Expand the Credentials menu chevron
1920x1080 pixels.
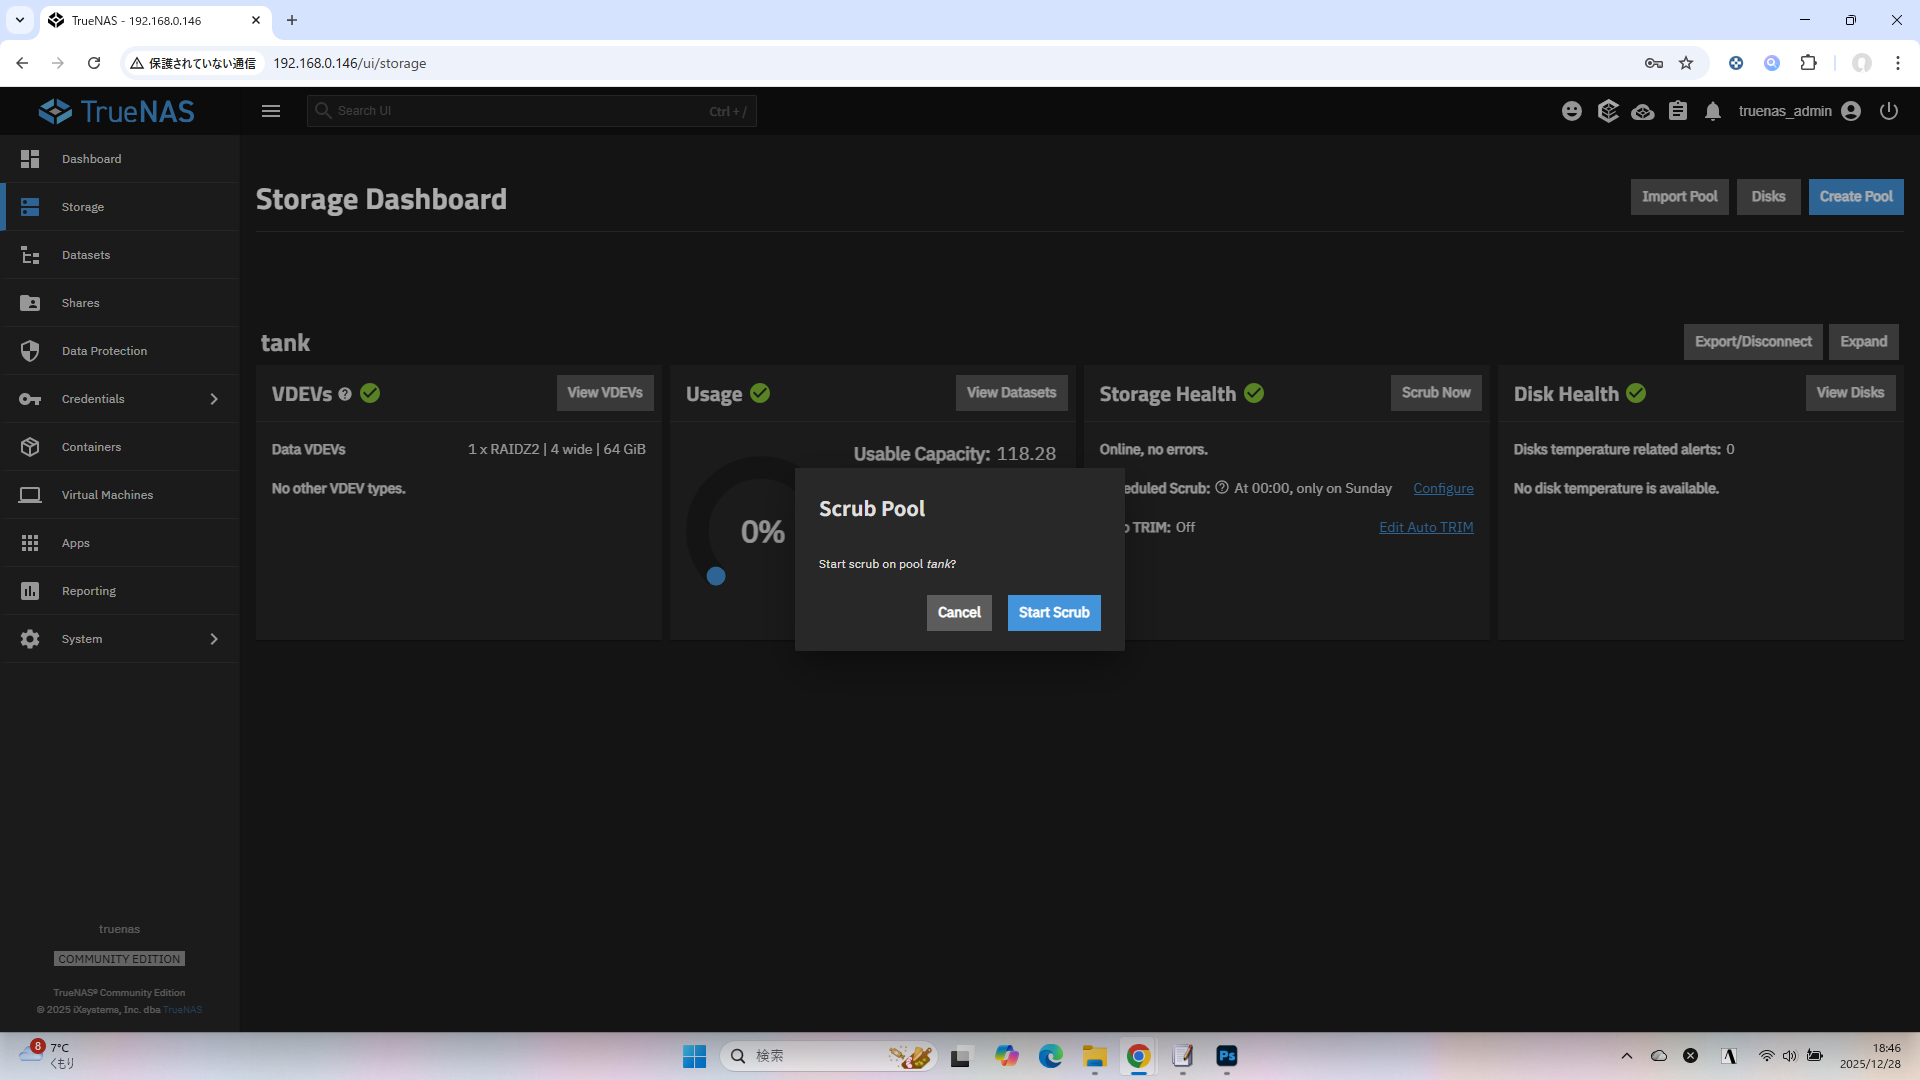pos(214,399)
